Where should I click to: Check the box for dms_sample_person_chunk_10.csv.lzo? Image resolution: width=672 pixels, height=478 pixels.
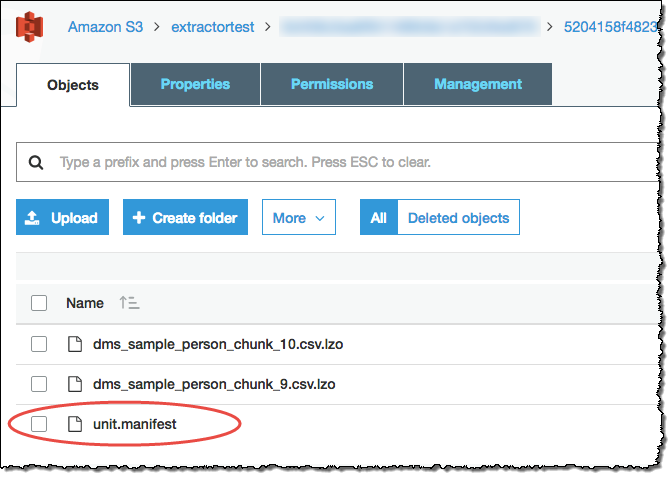(x=39, y=344)
